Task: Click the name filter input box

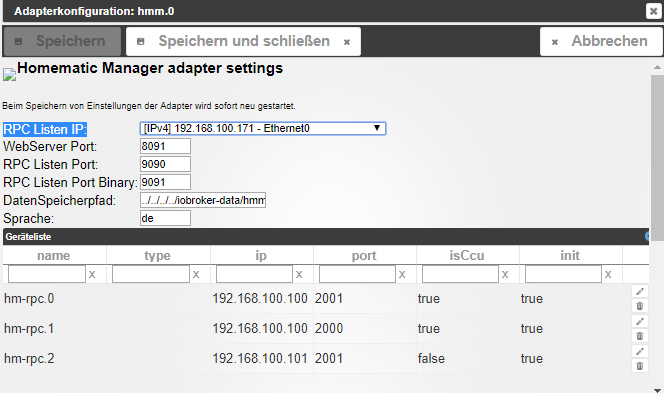Action: pyautogui.click(x=47, y=274)
